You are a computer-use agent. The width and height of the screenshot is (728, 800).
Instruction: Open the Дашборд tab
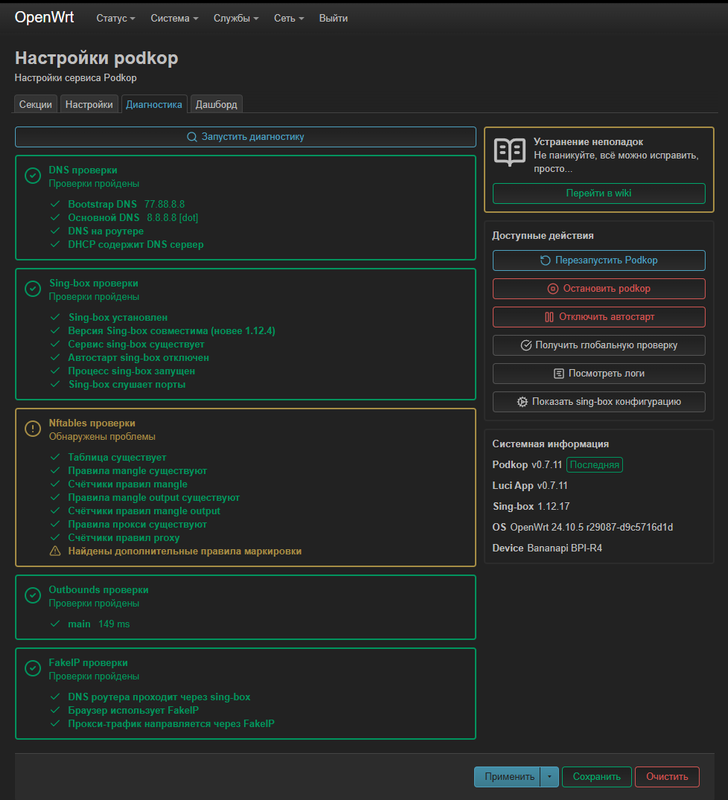(216, 104)
